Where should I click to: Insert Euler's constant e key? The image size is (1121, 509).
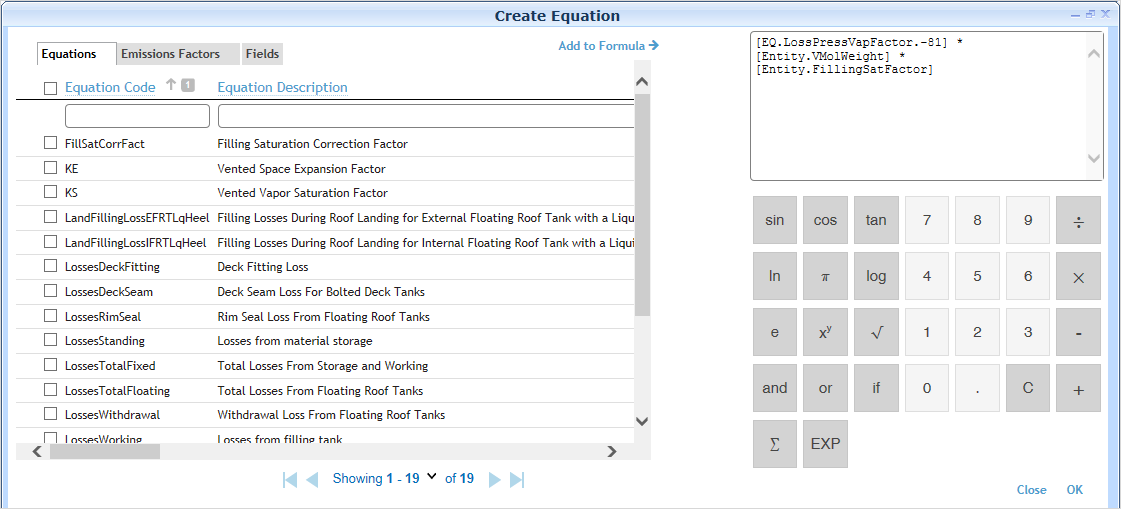(x=774, y=332)
